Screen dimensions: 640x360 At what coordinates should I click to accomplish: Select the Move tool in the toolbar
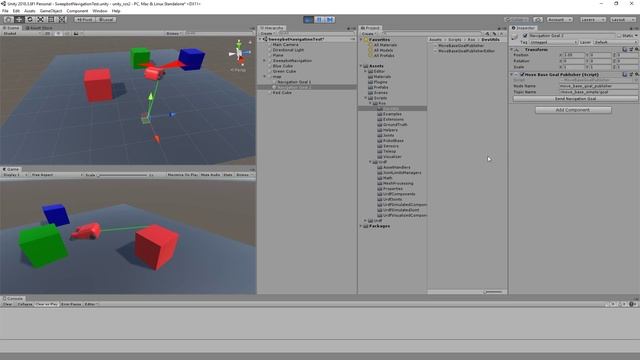coord(19,20)
